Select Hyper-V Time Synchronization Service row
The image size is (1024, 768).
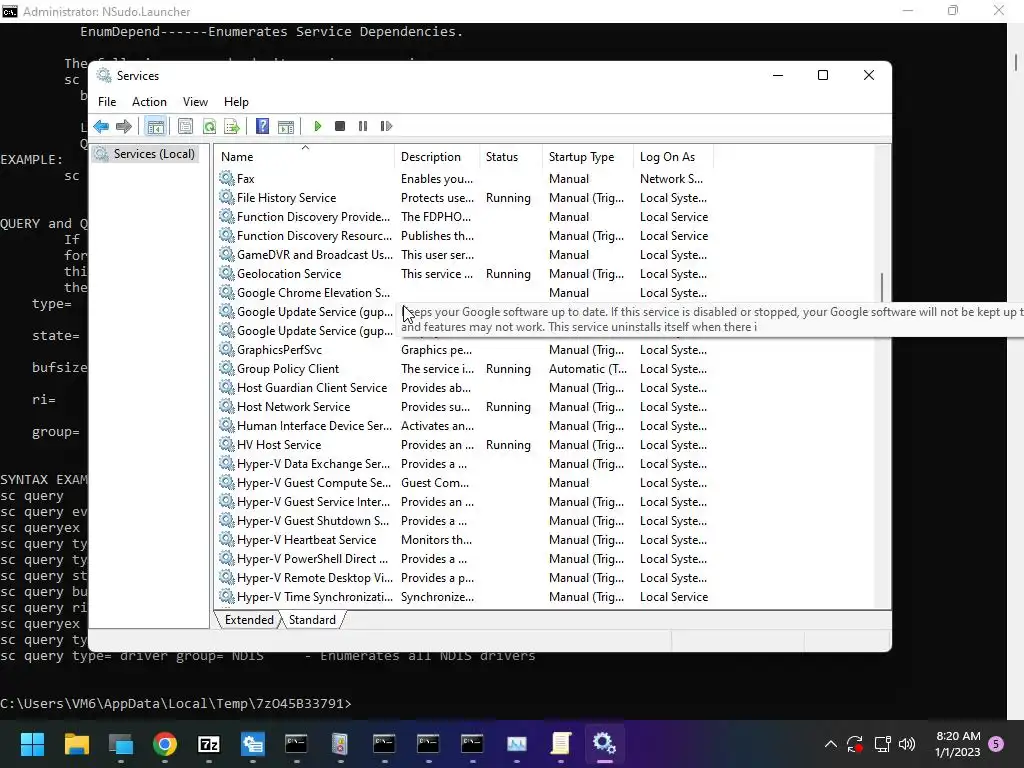[465, 596]
